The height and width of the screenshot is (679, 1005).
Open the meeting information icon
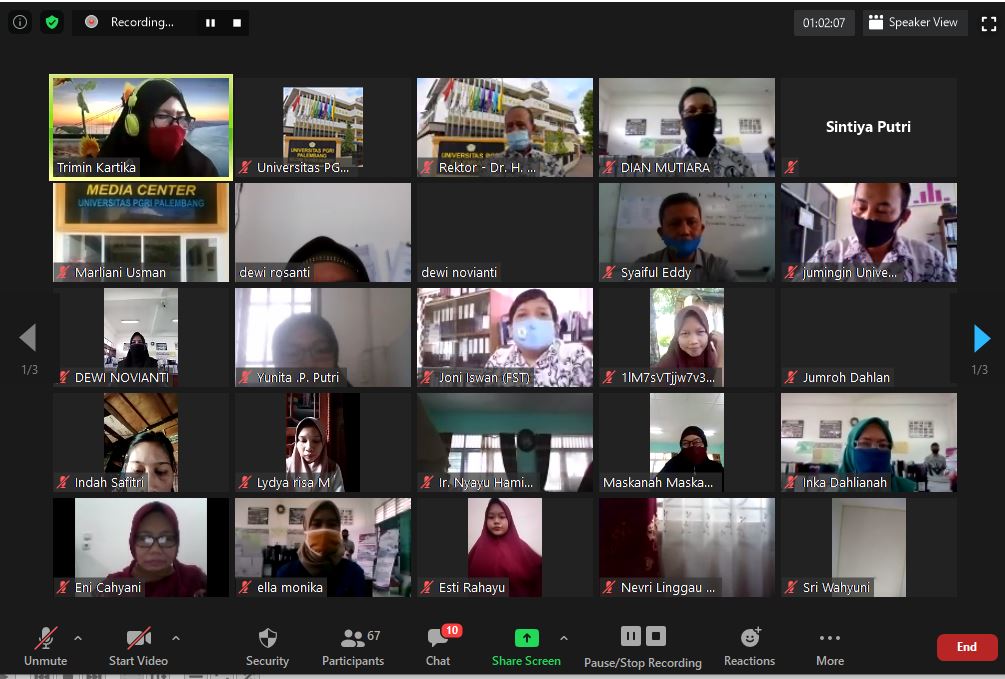[x=20, y=22]
